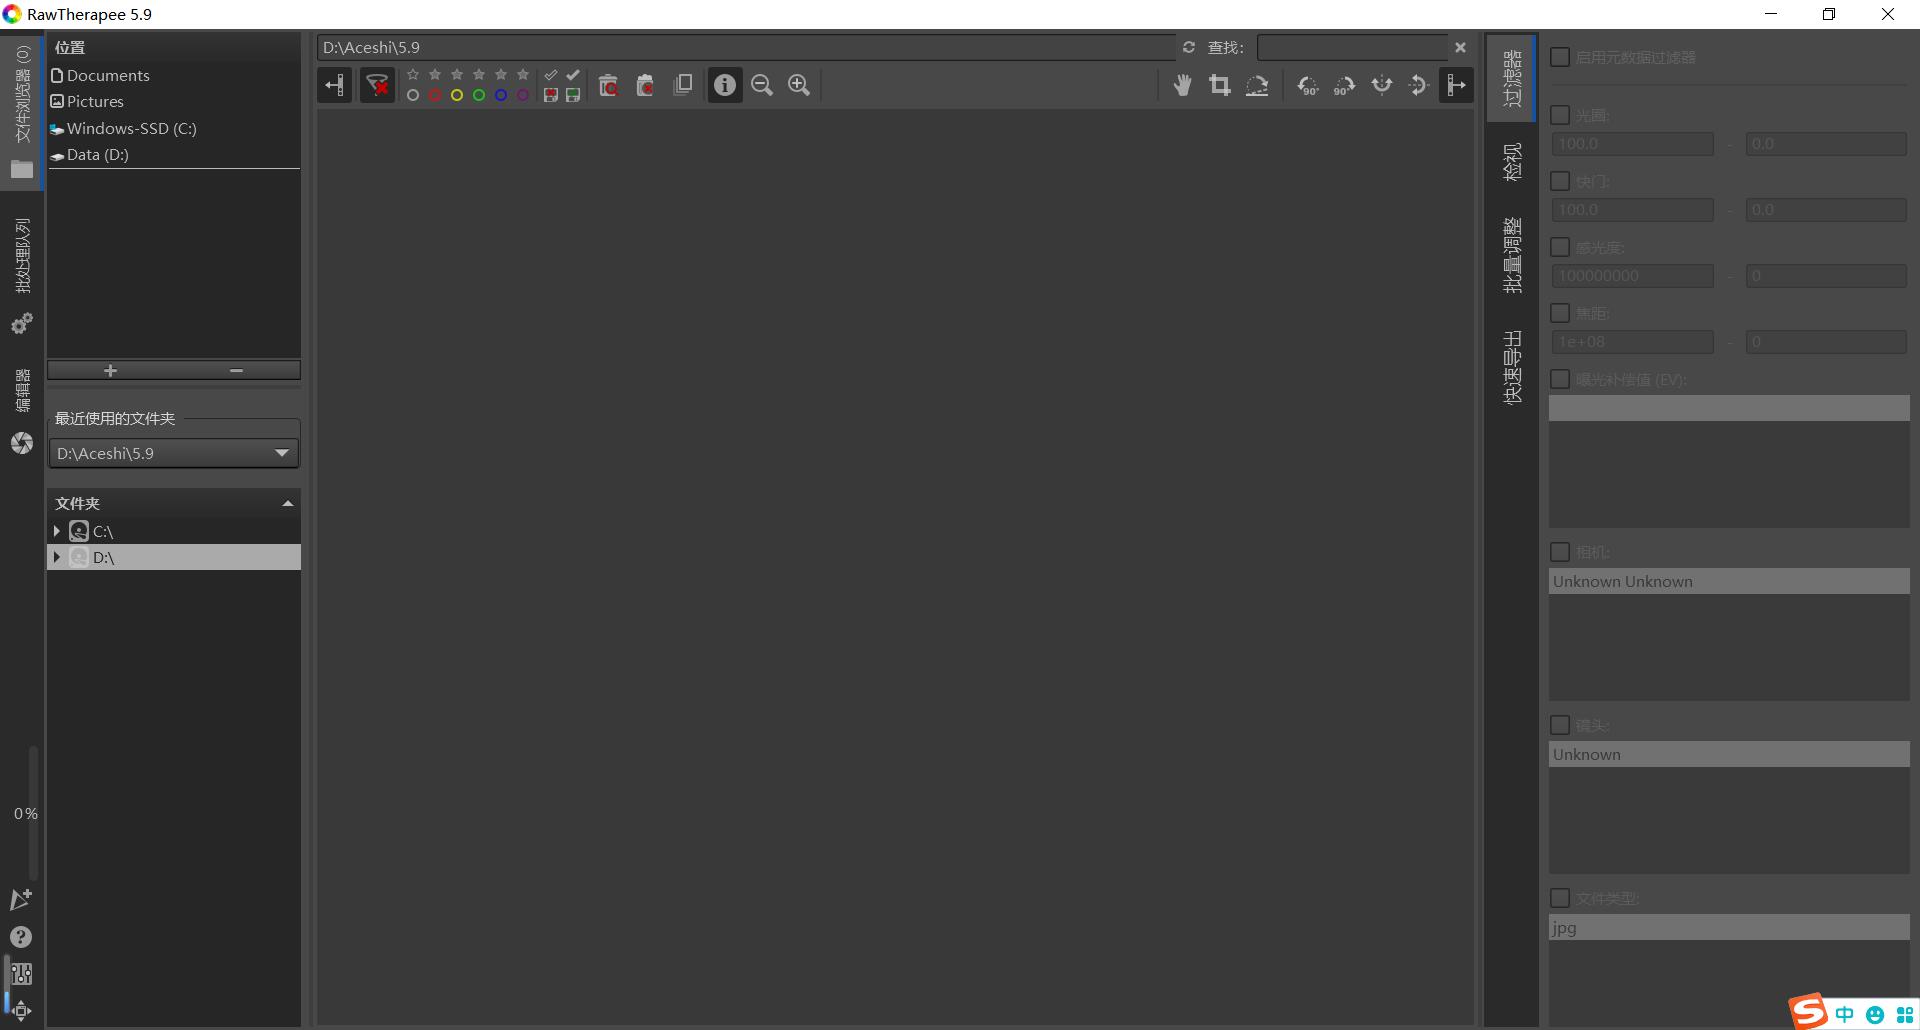1920x1030 pixels.
Task: Filter images by yellow color label
Action: pos(457,96)
